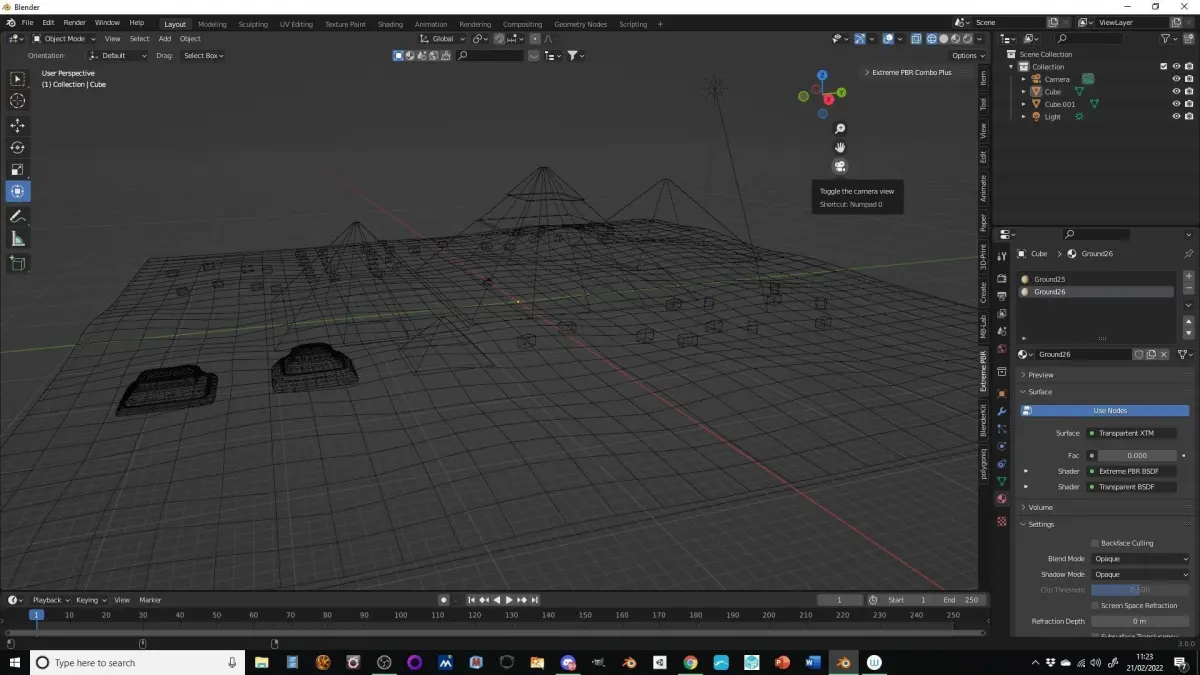Screen dimensions: 1200x675
Task: Click the Windows Start button
Action: [x=13, y=662]
